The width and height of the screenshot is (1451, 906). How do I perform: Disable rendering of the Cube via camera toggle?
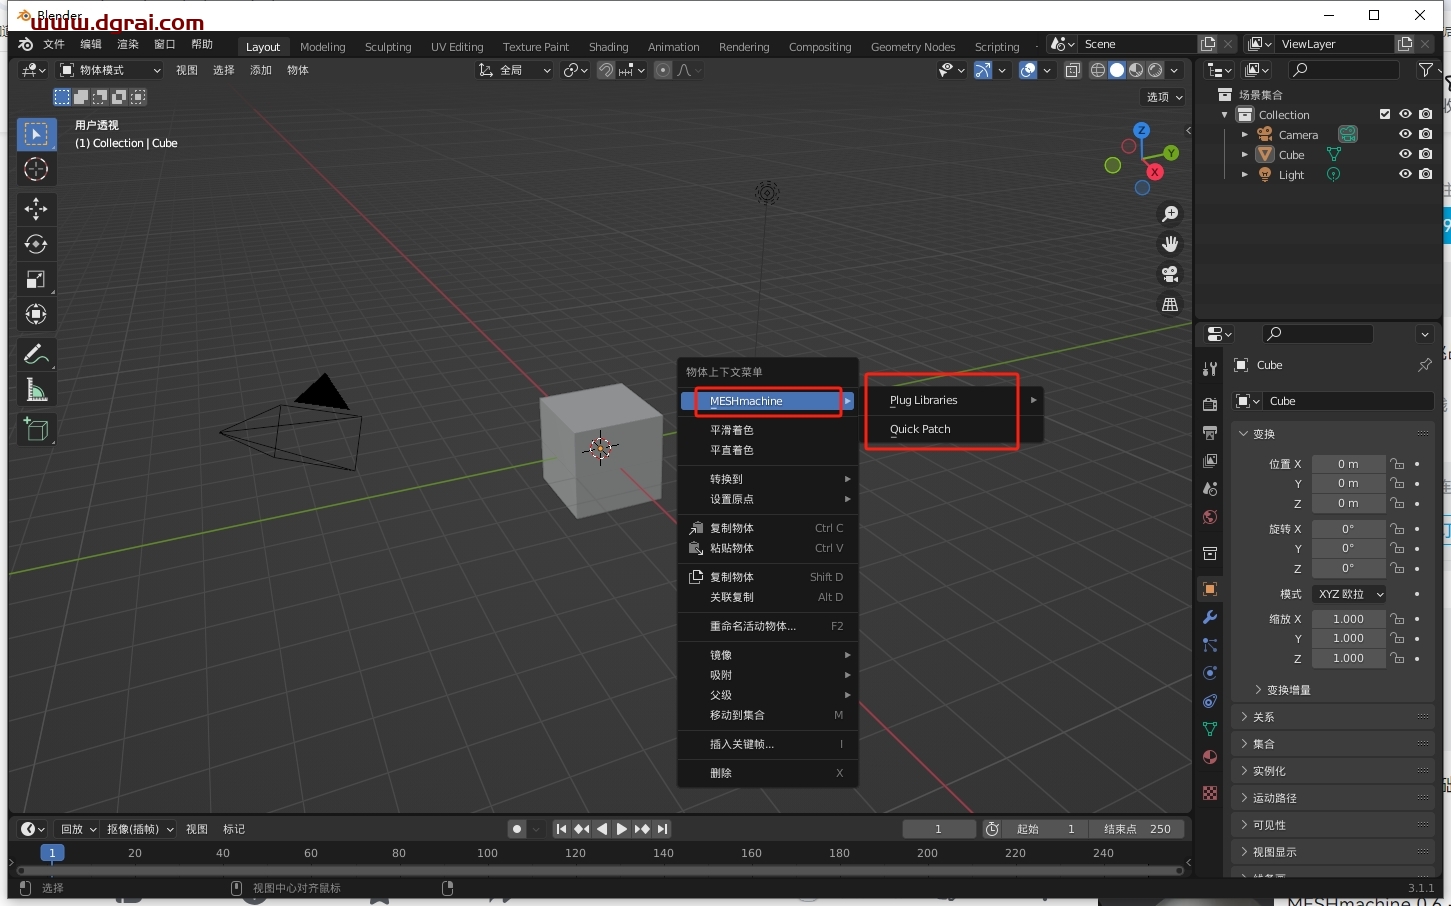point(1425,153)
